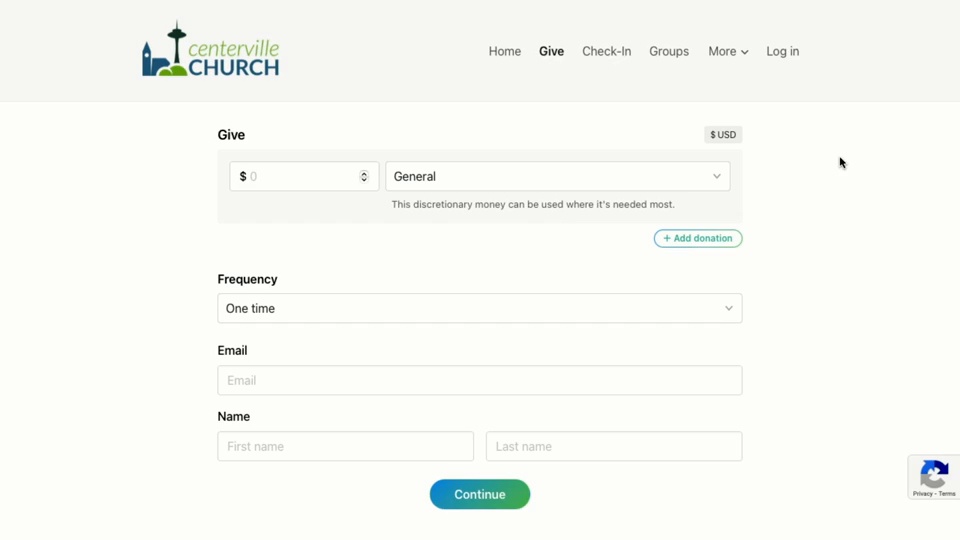Screen dimensions: 960x540
Task: Select the Last name field
Action: click(614, 446)
